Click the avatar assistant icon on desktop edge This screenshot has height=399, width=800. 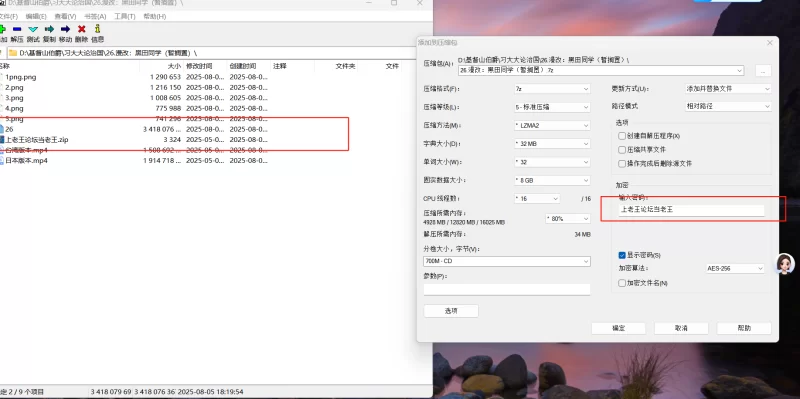click(786, 264)
